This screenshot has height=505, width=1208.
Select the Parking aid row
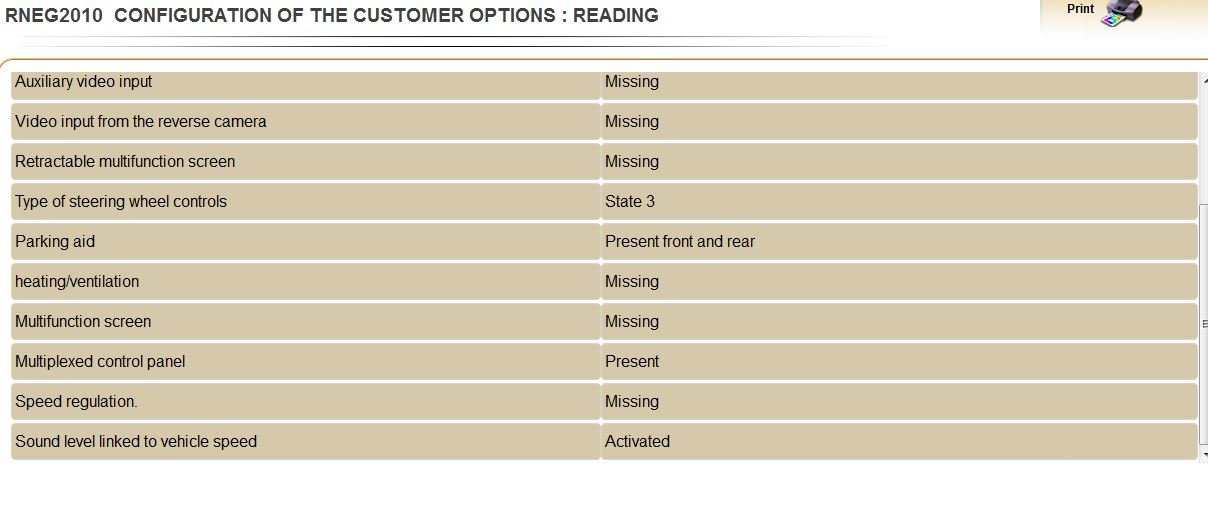(604, 242)
